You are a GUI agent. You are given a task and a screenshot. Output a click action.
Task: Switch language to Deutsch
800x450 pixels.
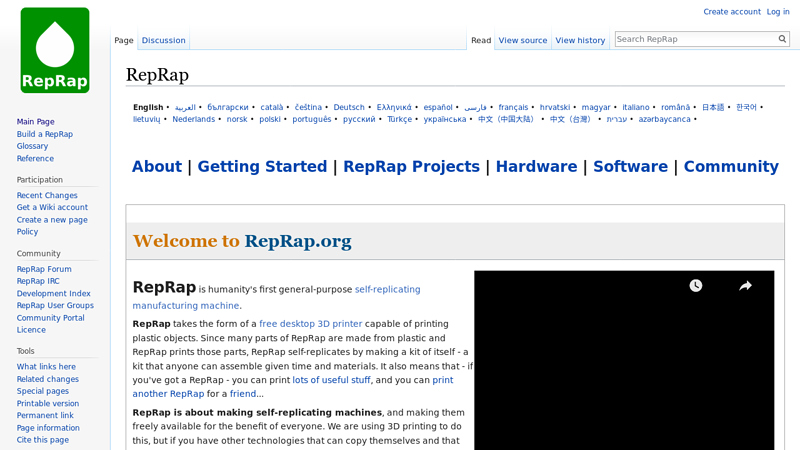pos(349,107)
